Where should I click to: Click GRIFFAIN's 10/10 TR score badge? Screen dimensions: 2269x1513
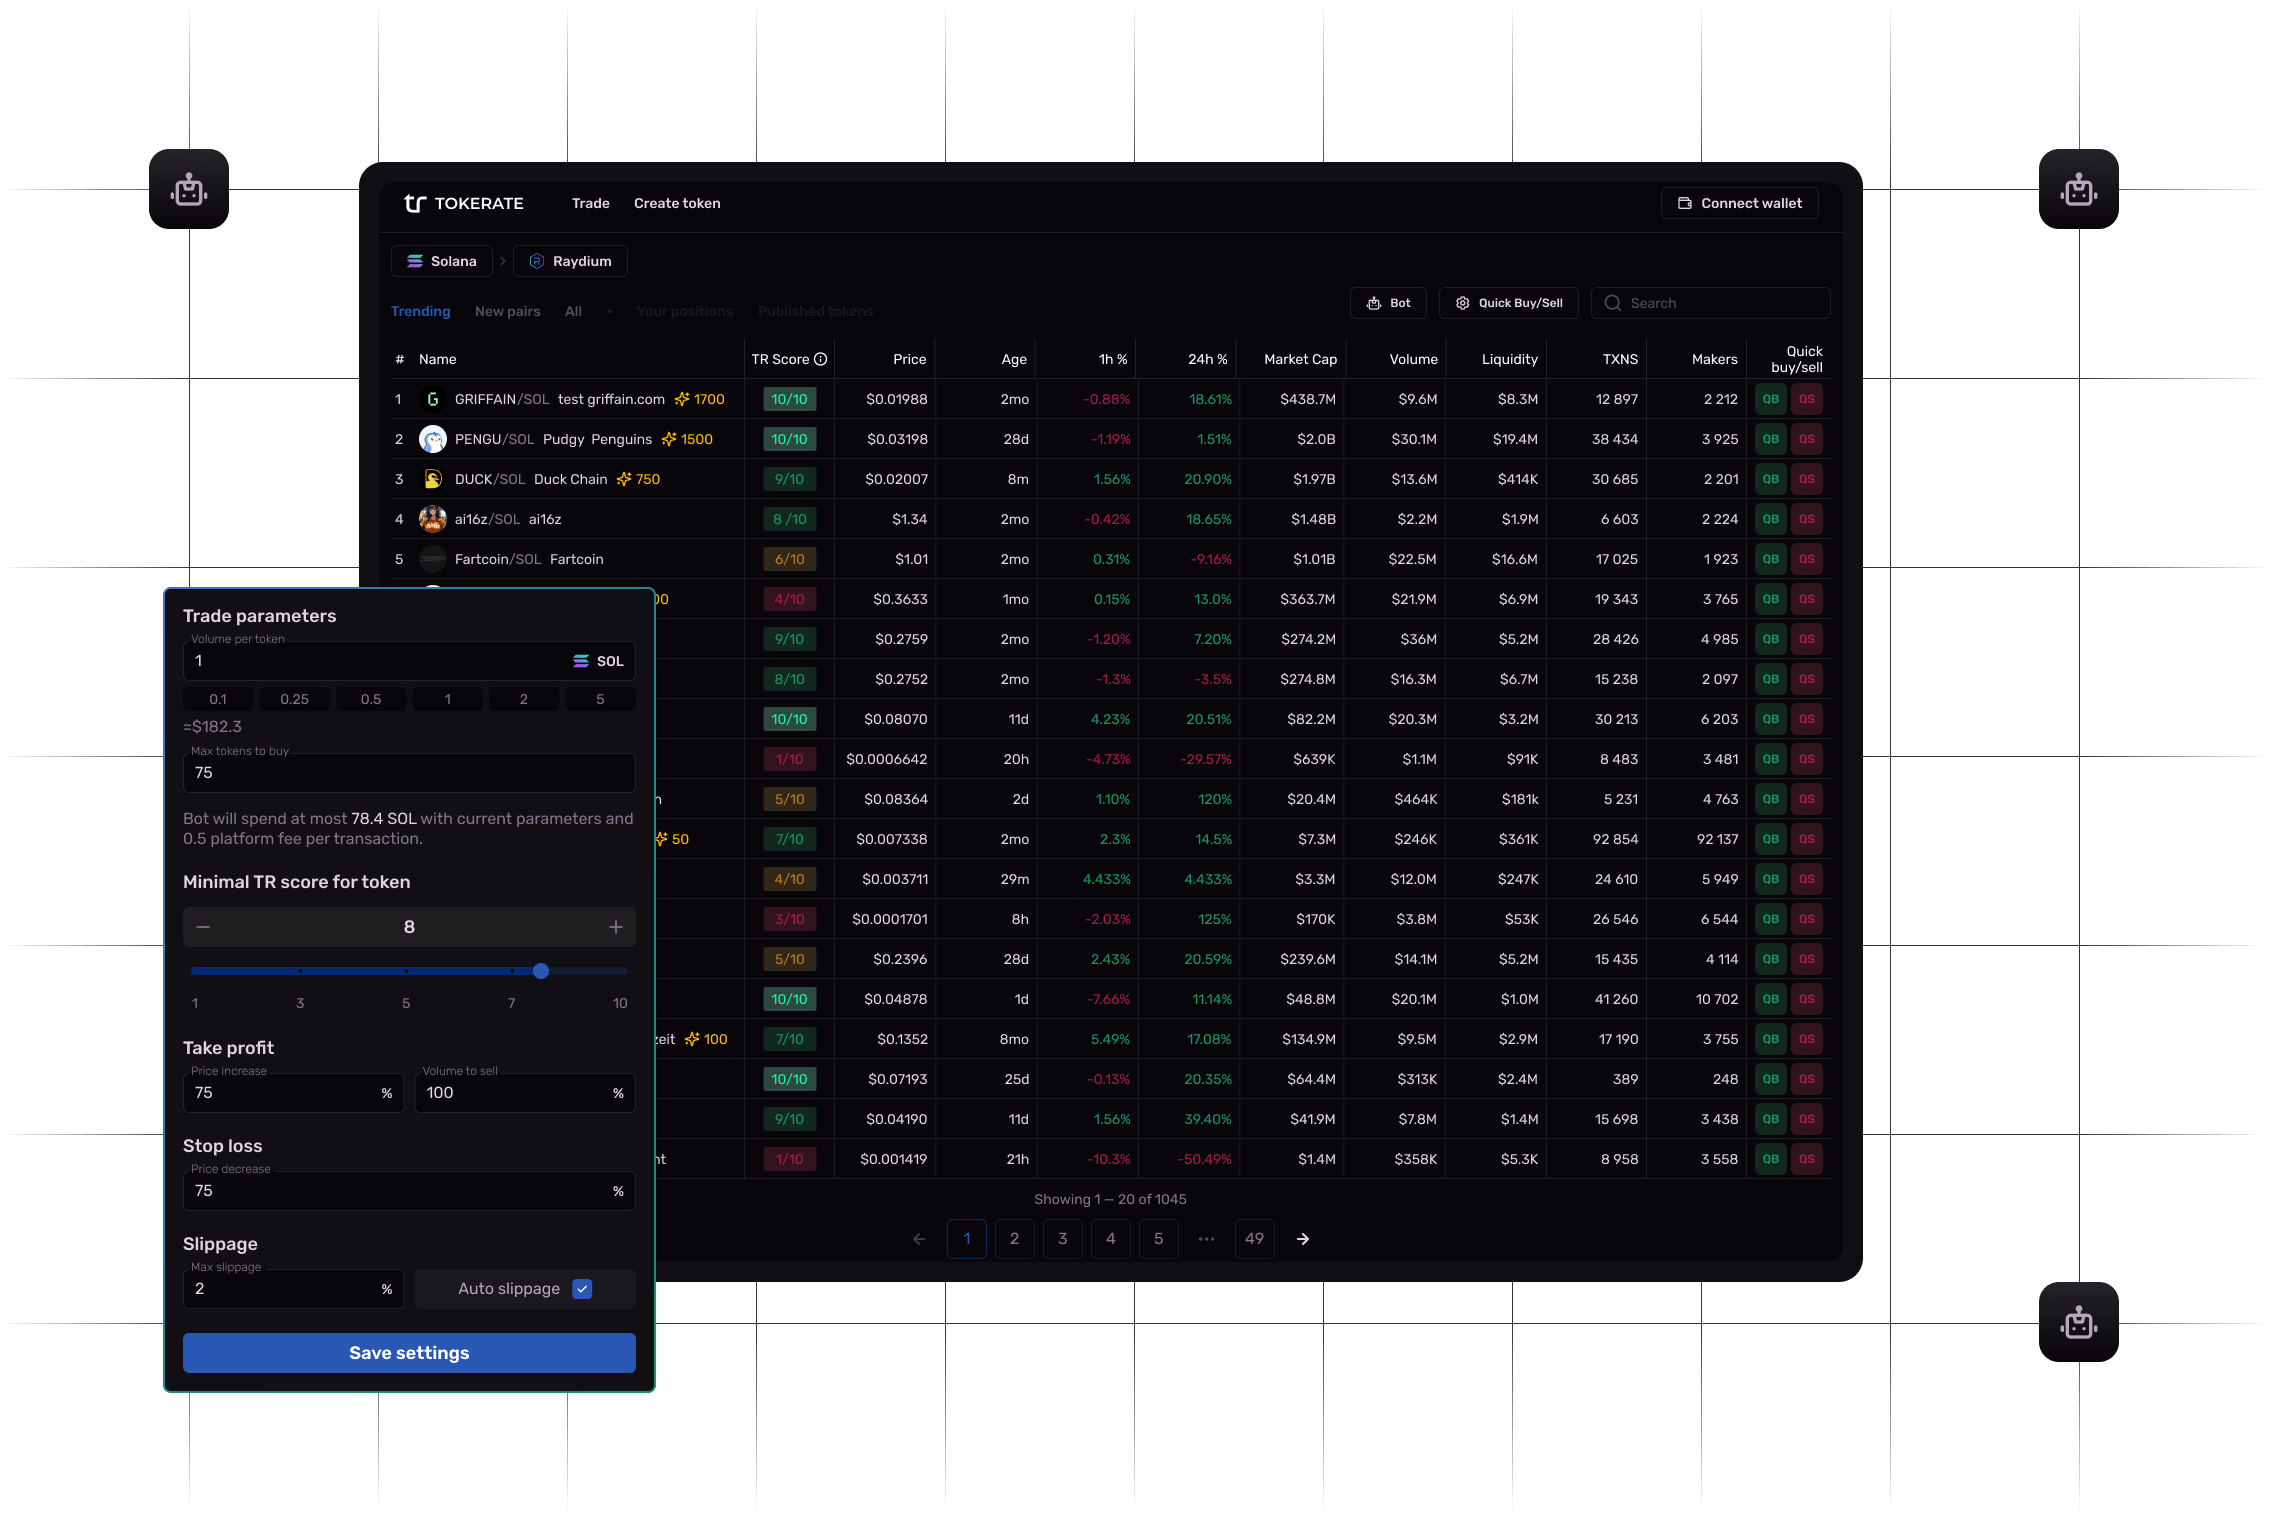[x=789, y=399]
